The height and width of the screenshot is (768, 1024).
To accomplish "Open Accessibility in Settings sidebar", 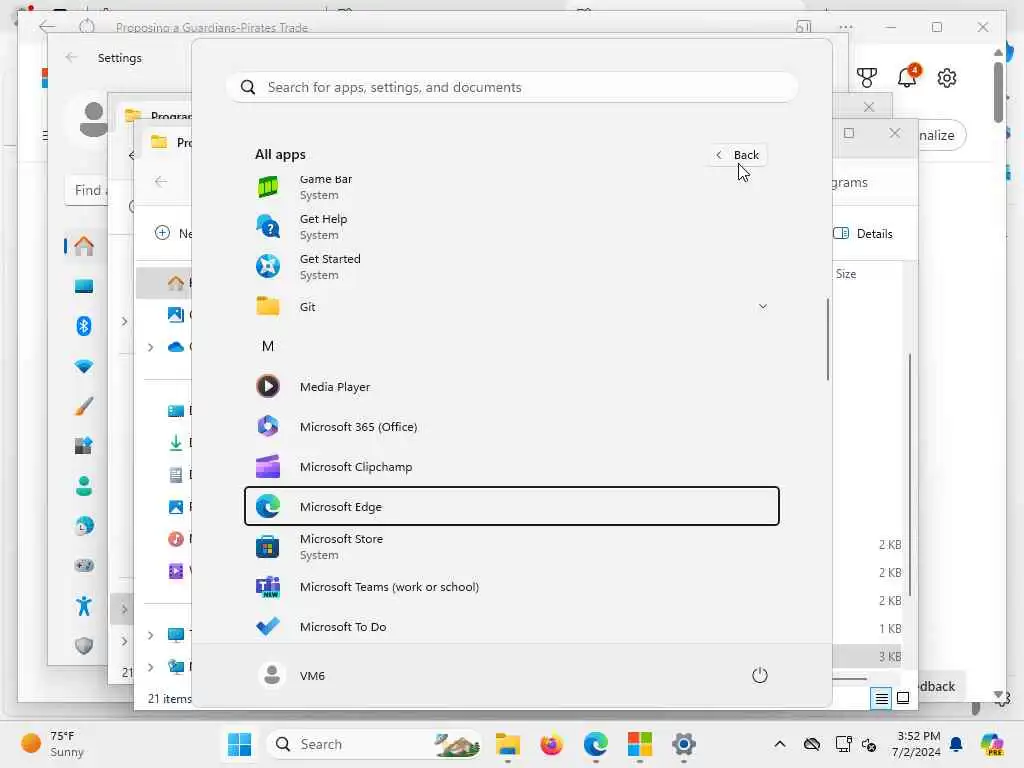I will (84, 605).
